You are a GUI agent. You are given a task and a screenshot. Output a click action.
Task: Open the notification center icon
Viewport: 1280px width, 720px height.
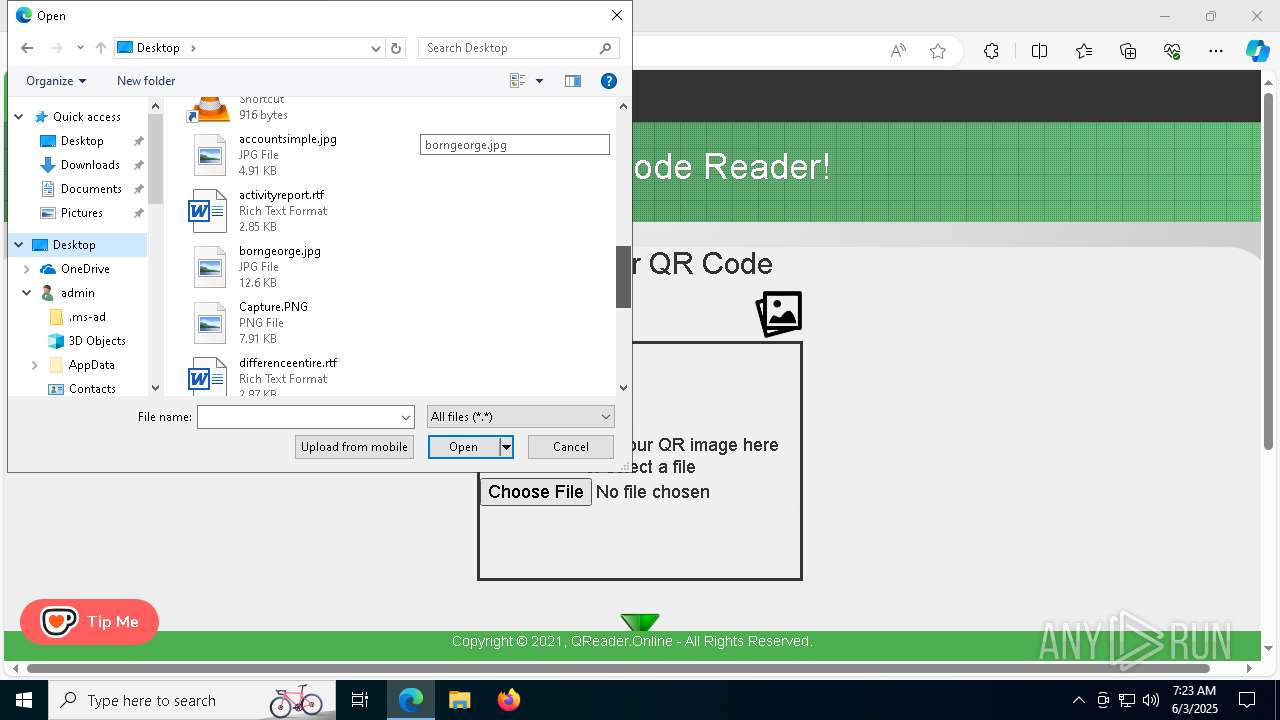pyautogui.click(x=1247, y=700)
